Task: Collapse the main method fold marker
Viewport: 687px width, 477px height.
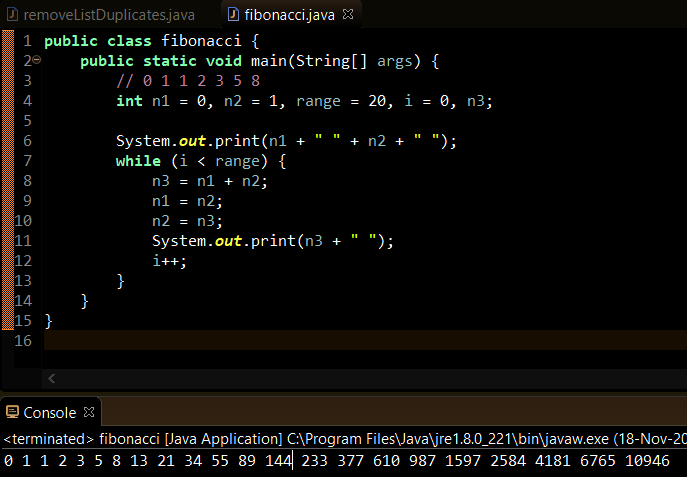Action: coord(37,60)
